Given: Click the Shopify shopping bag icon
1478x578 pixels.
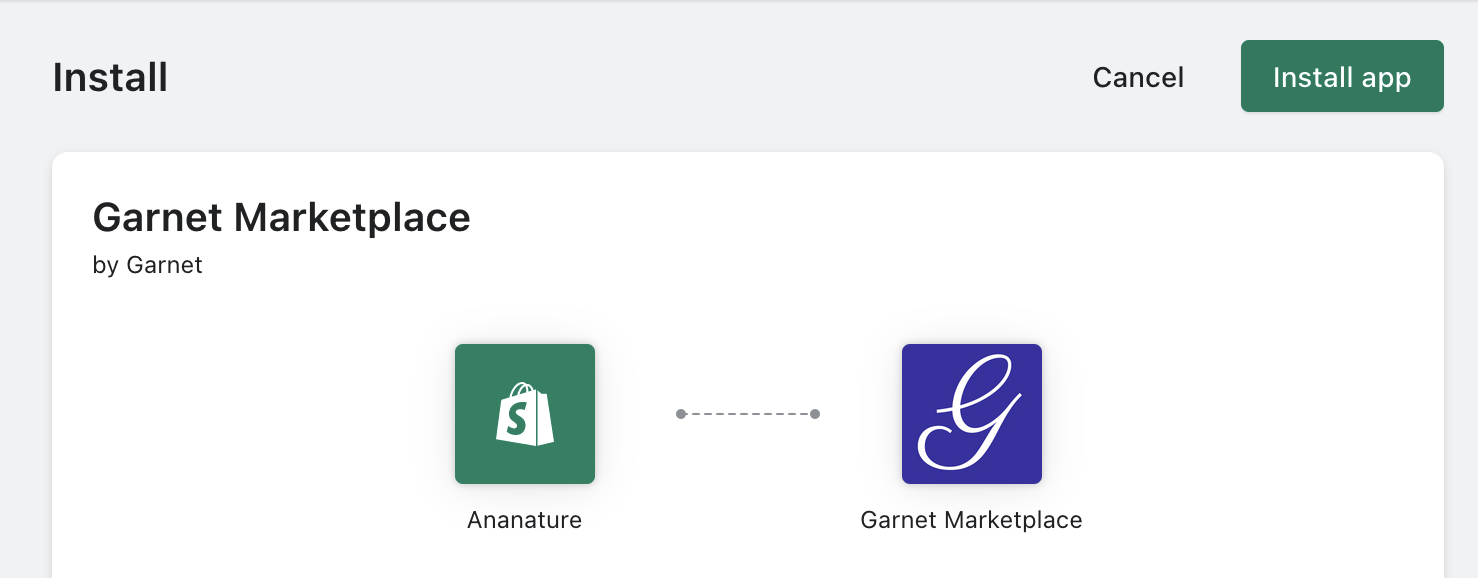Looking at the screenshot, I should click(x=525, y=414).
